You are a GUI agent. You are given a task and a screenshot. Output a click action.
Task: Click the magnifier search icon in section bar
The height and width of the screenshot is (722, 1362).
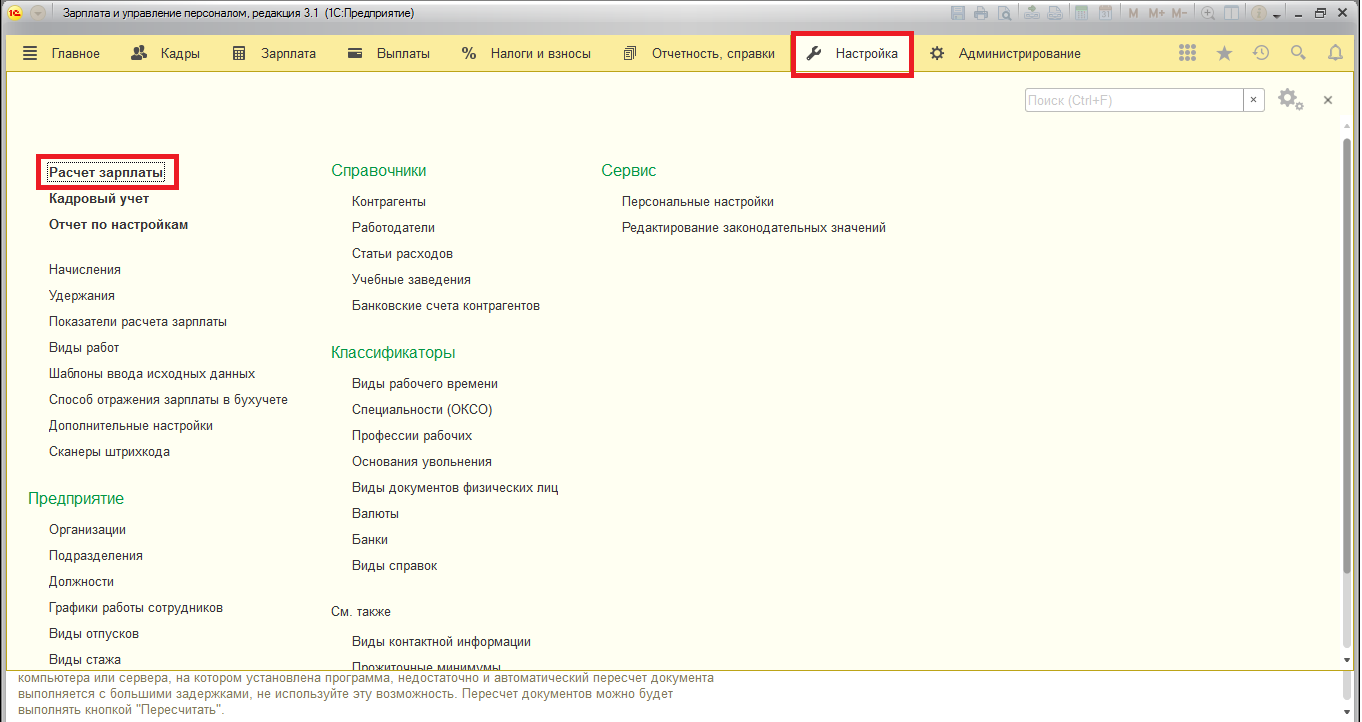click(1298, 54)
